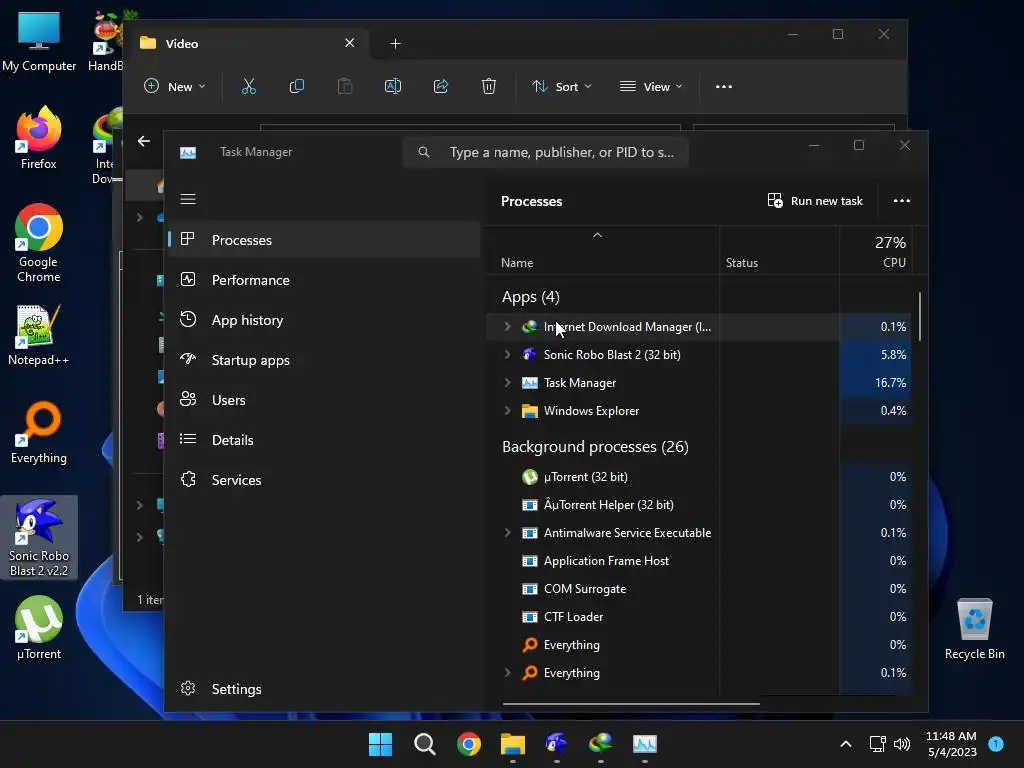
Task: Select Notepad++ desktop shortcut
Action: [x=39, y=335]
